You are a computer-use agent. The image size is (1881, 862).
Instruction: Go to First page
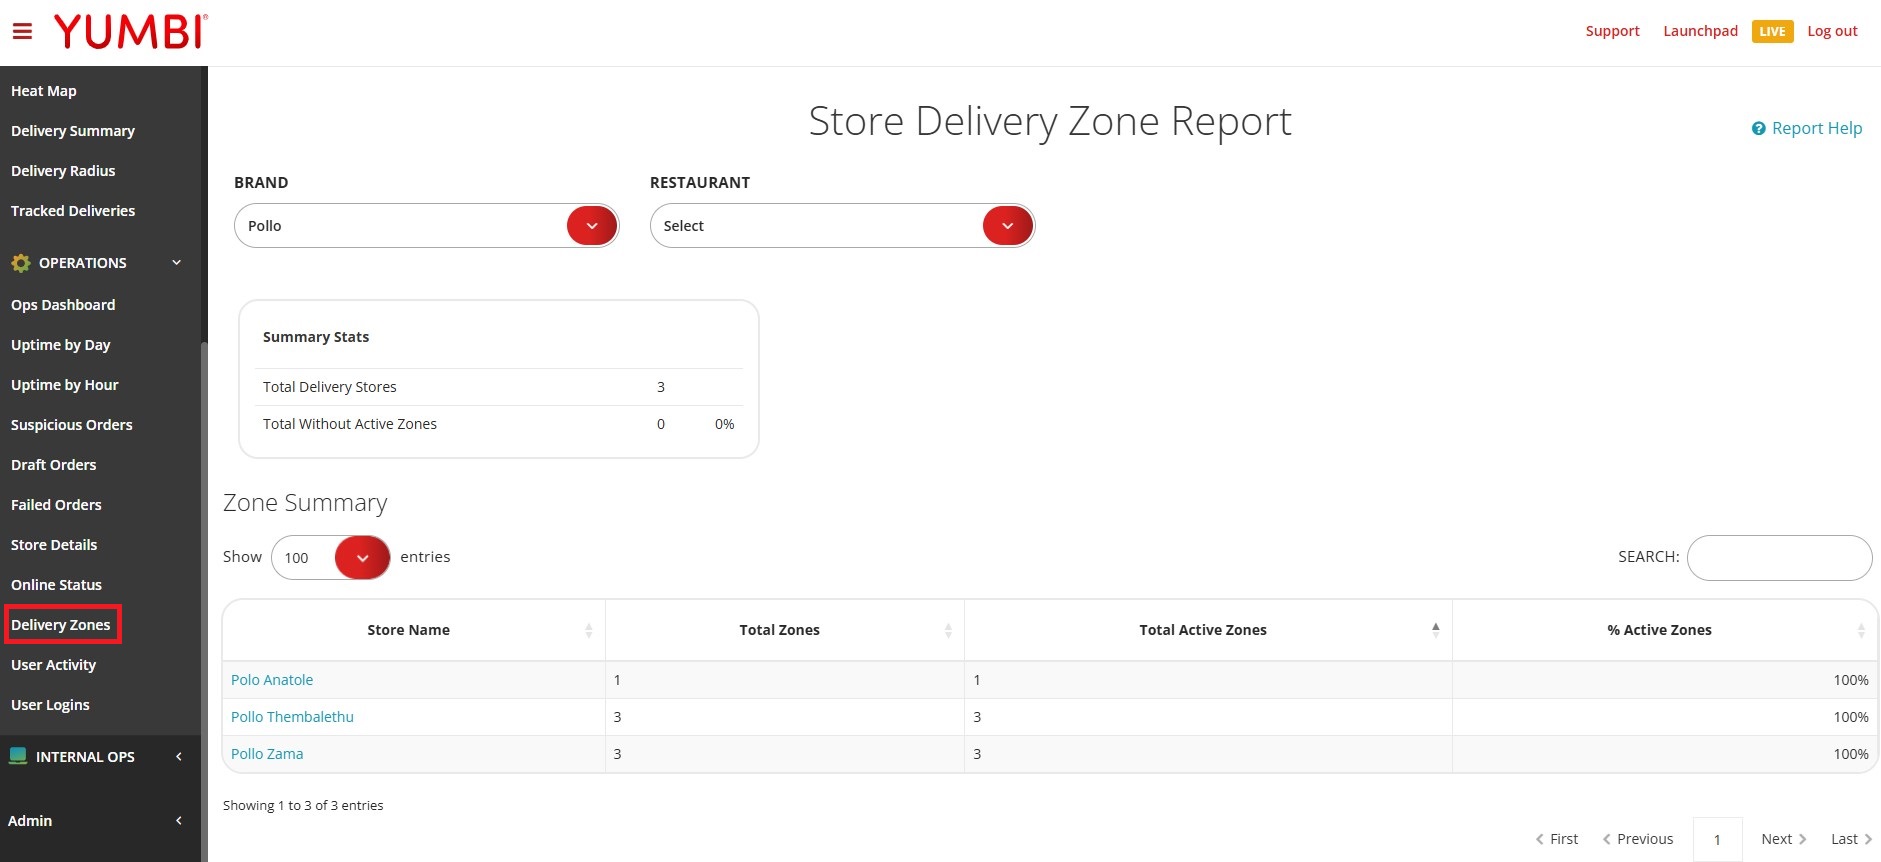pos(1557,839)
